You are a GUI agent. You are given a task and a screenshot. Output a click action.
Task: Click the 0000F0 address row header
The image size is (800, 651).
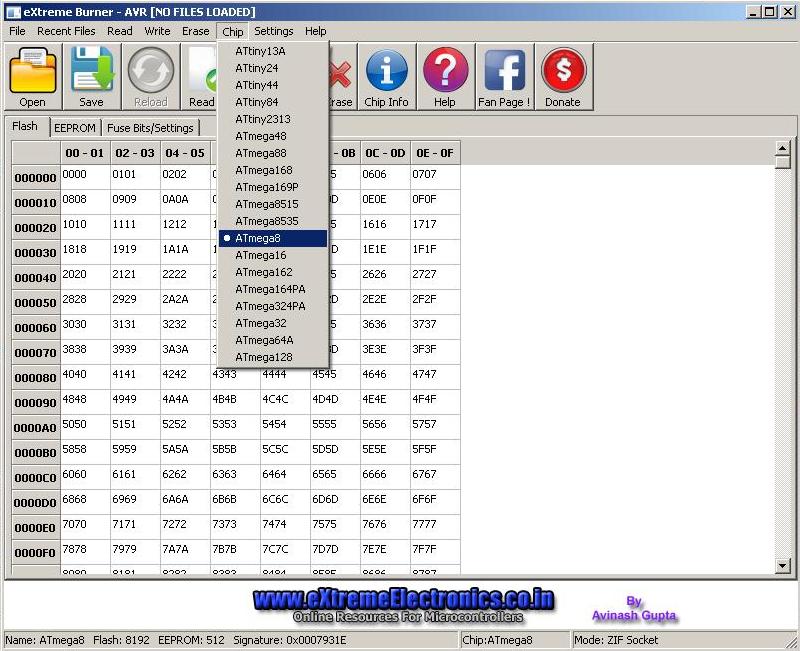click(x=36, y=553)
